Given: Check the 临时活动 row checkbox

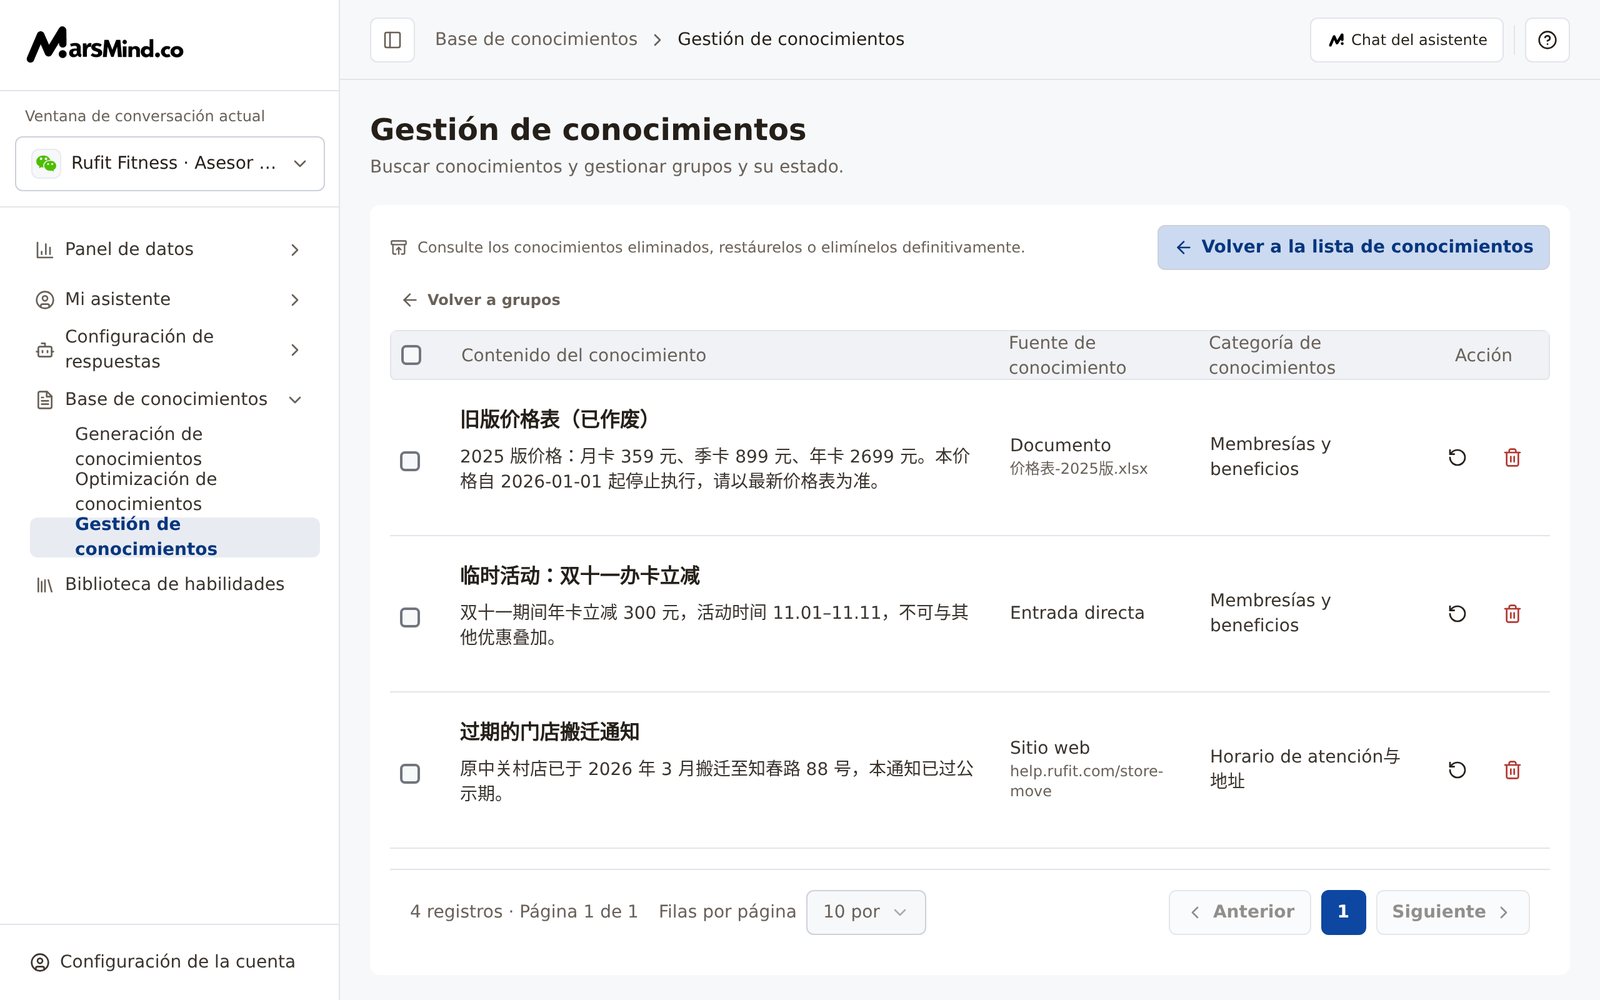Looking at the screenshot, I should click(x=410, y=617).
